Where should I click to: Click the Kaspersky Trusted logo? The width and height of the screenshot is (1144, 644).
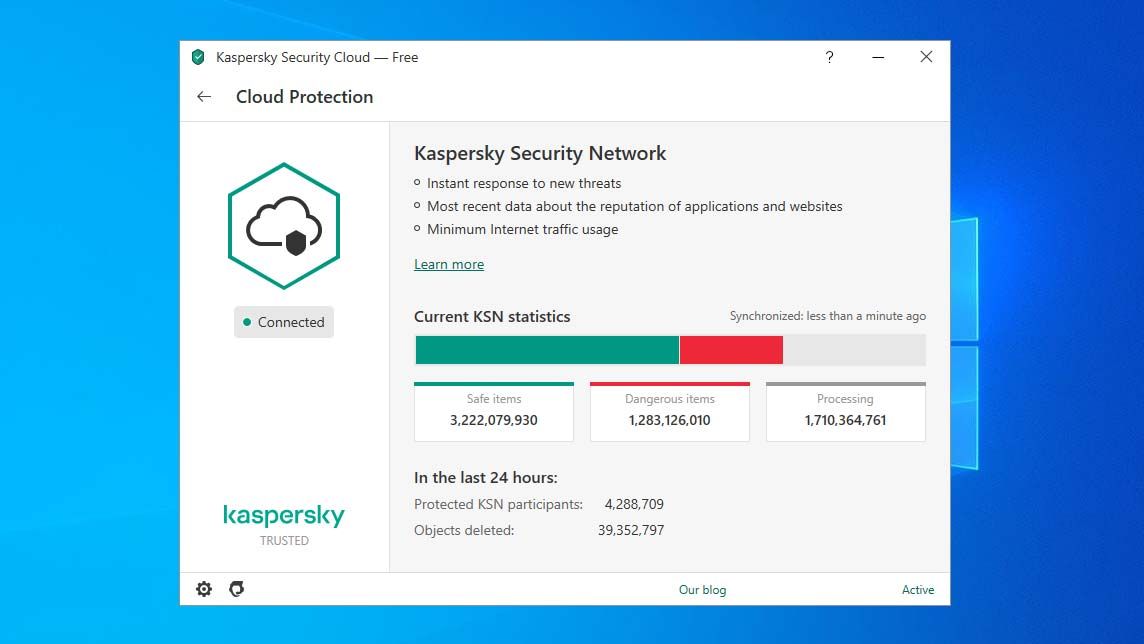tap(284, 524)
